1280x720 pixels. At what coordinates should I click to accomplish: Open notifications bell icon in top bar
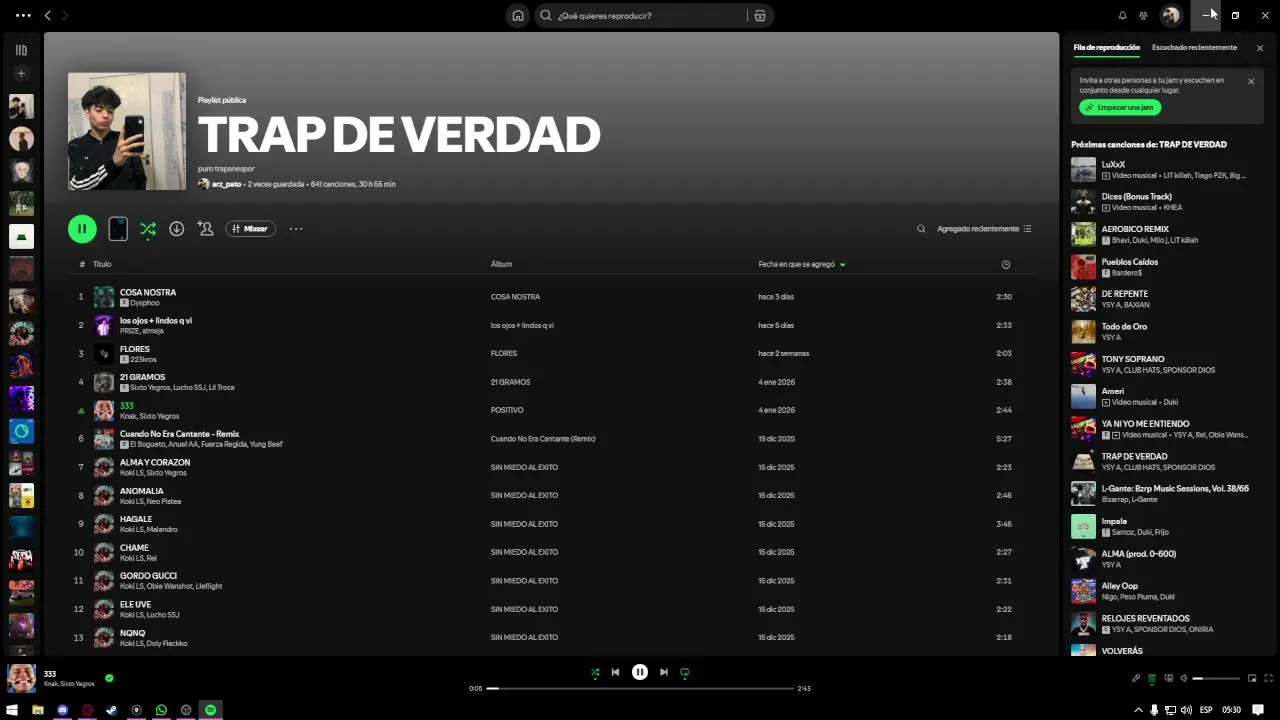coord(1122,16)
